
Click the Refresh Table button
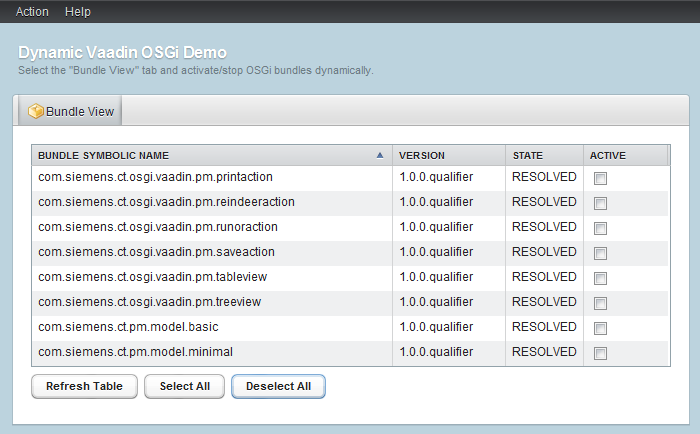coord(84,386)
